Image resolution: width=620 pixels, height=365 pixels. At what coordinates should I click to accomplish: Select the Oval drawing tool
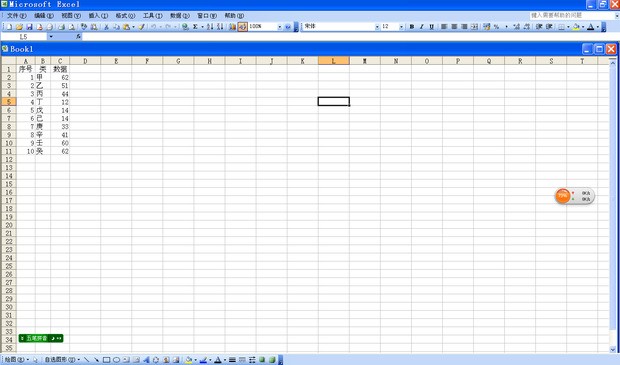(116, 360)
